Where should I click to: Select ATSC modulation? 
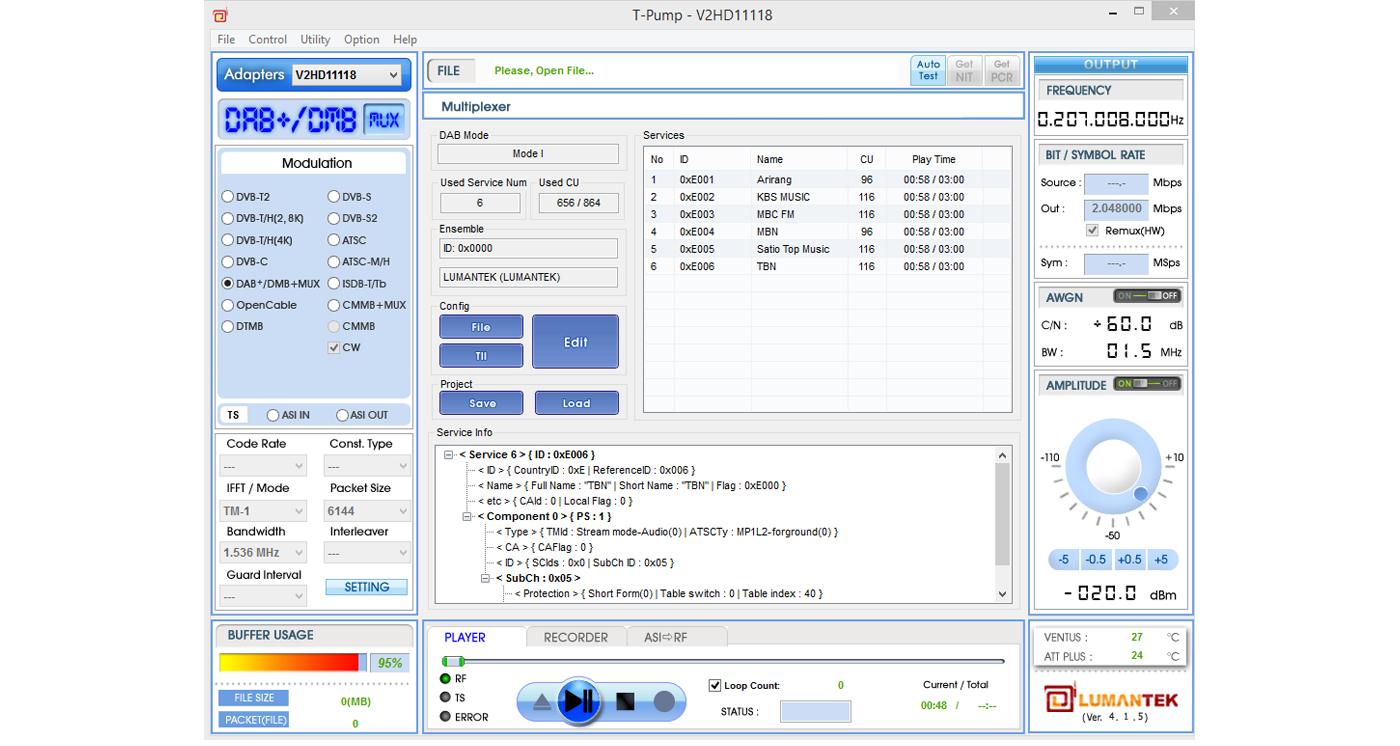[x=334, y=240]
